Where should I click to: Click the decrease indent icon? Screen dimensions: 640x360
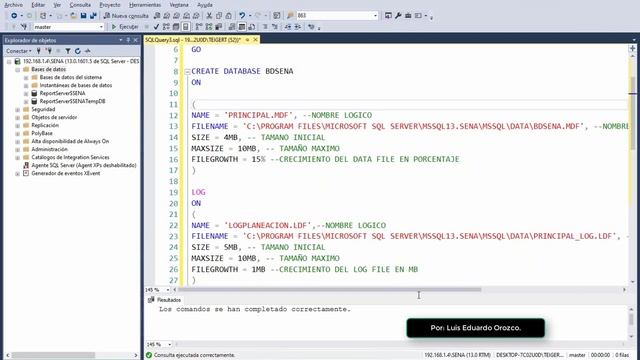coord(288,27)
